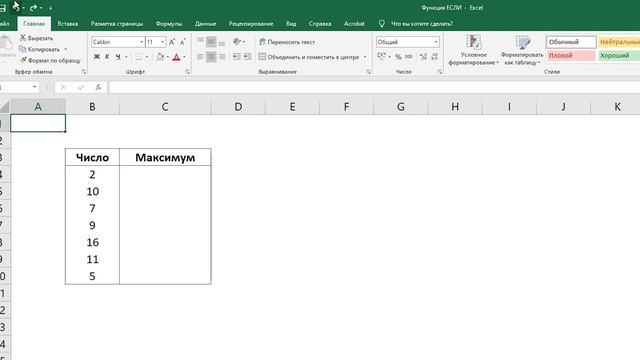Click the Insert Function (fx) icon
This screenshot has width=640, height=360.
98,87
